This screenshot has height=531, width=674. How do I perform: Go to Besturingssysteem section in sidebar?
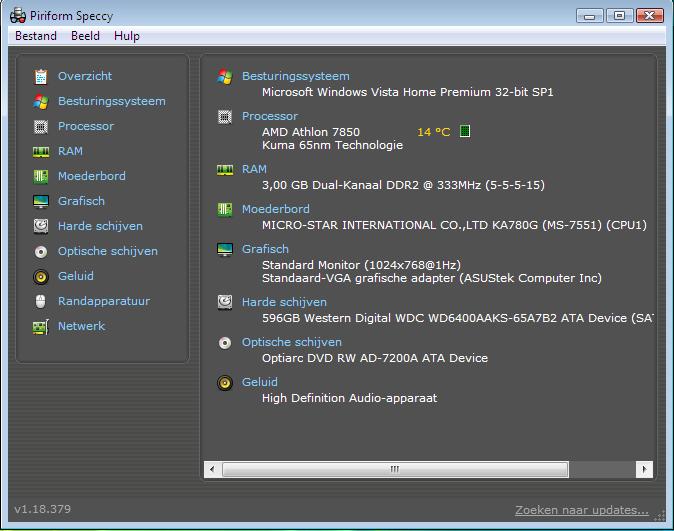click(x=112, y=101)
